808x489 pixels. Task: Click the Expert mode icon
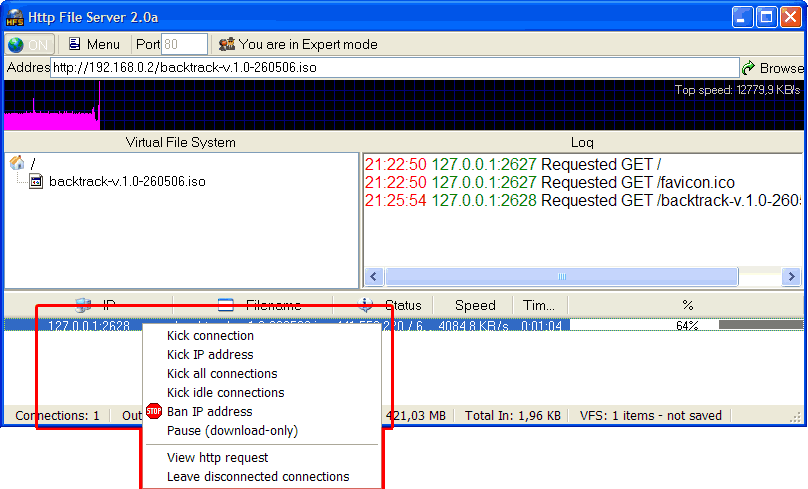227,44
